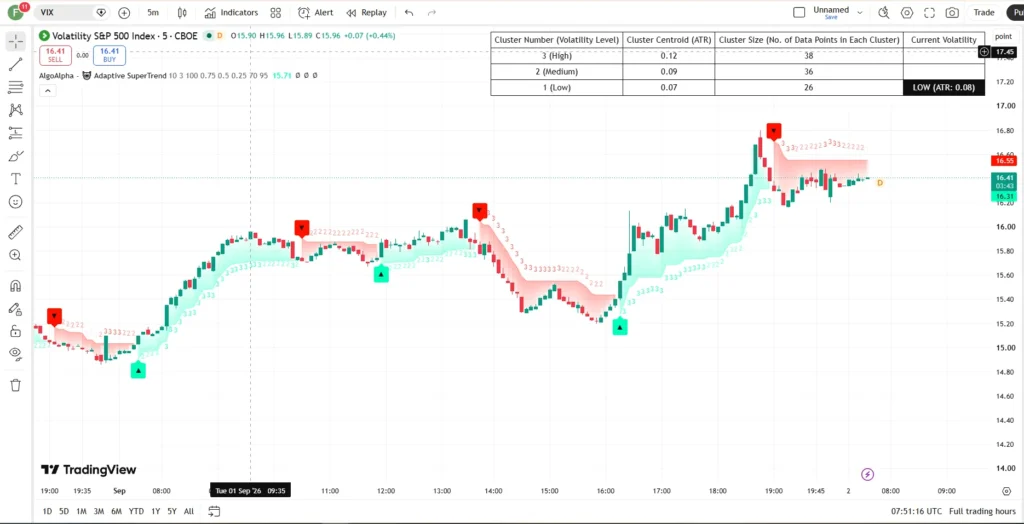Redo the last chart action
This screenshot has width=1024, height=524.
tap(431, 12)
